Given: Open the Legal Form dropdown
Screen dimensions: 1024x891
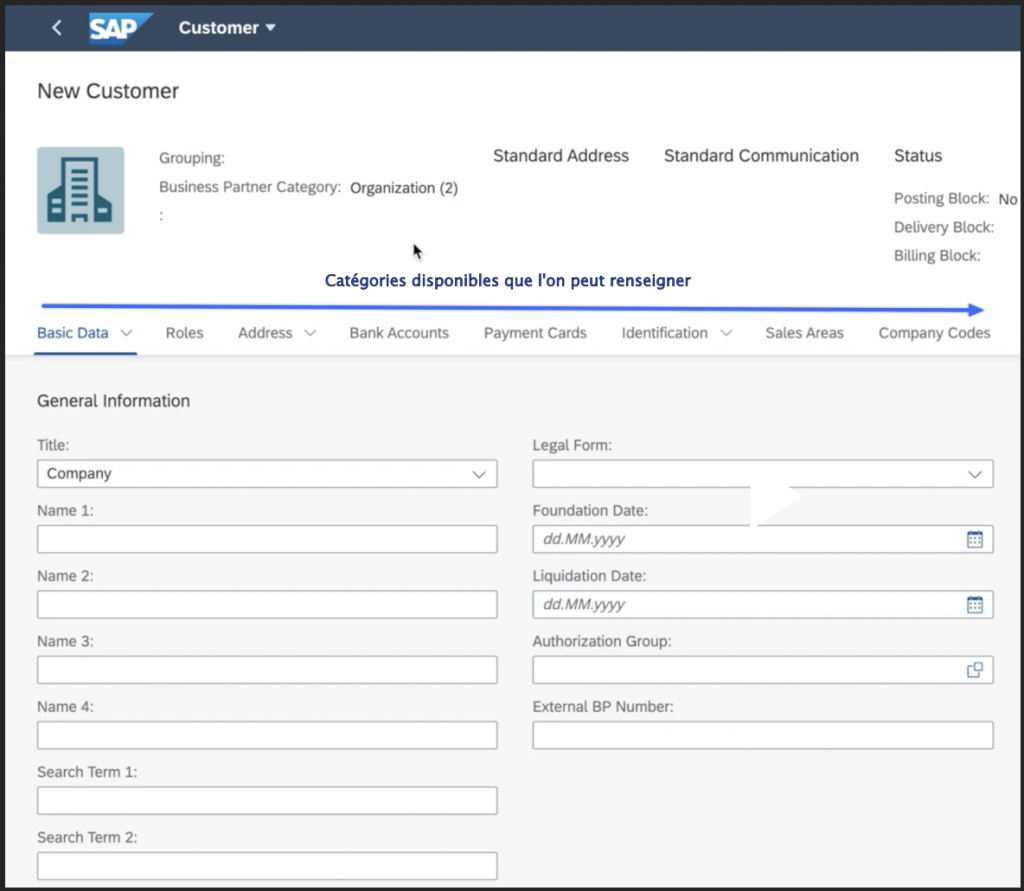Looking at the screenshot, I should click(x=762, y=474).
